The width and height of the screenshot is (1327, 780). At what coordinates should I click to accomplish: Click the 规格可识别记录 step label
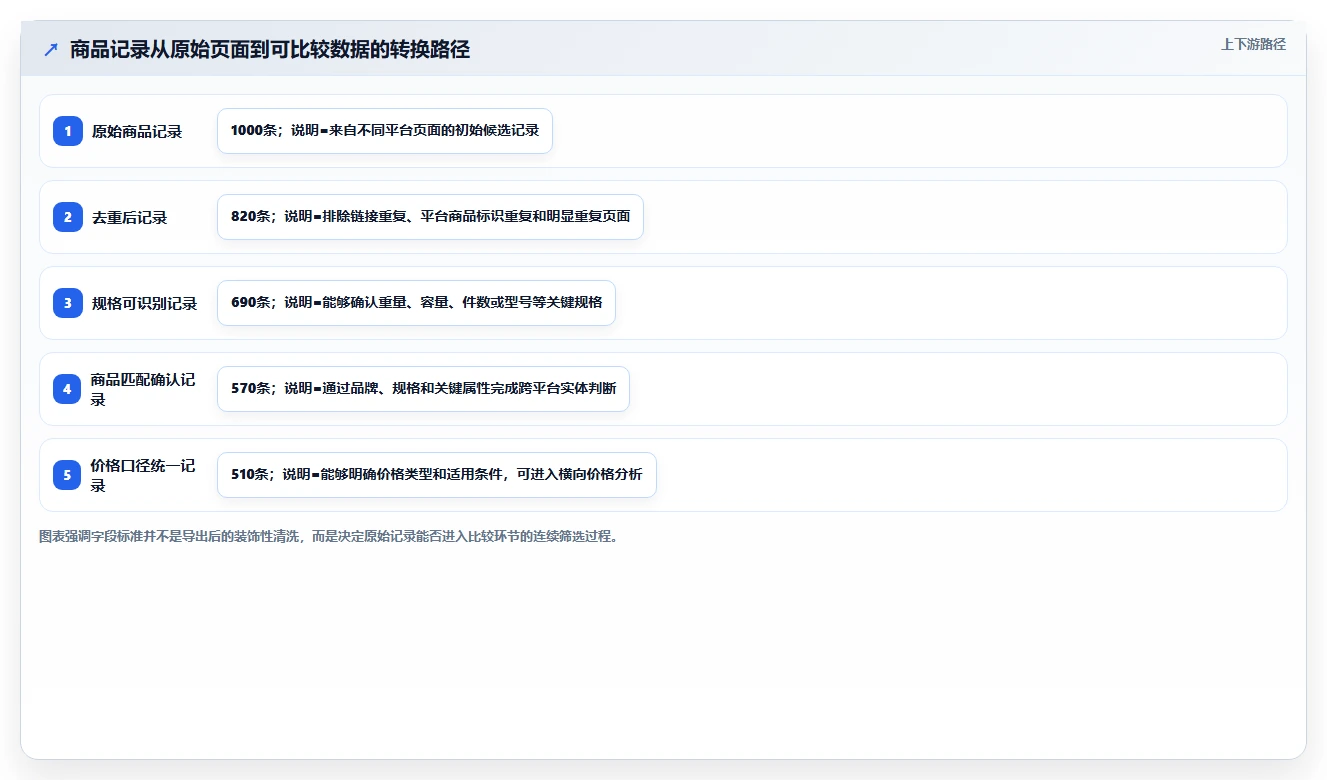[145, 303]
